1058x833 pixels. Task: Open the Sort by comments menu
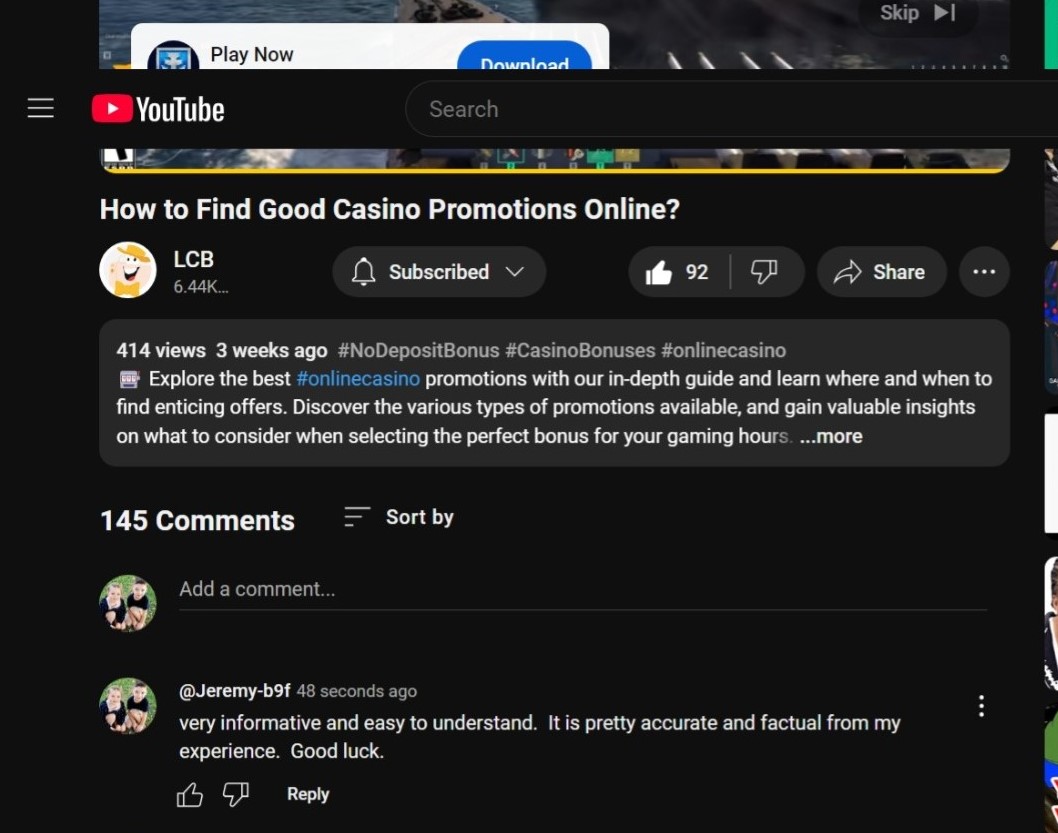click(x=399, y=517)
